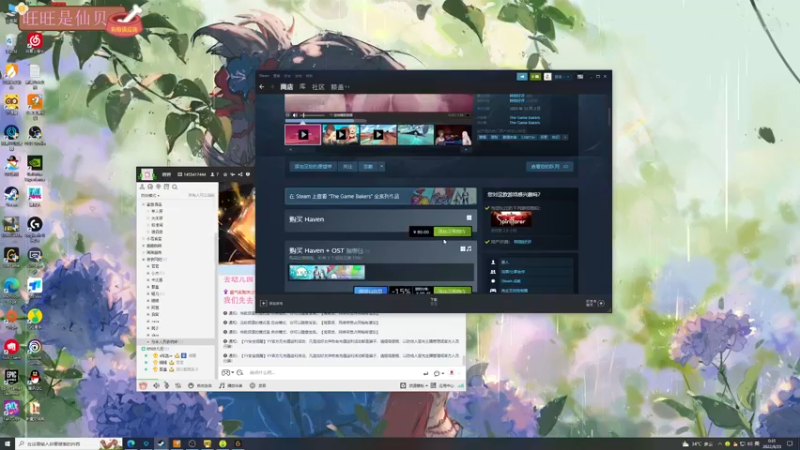Screen dimensions: 800x450
Task: Open the Steam Library (库) tab
Action: [303, 87]
